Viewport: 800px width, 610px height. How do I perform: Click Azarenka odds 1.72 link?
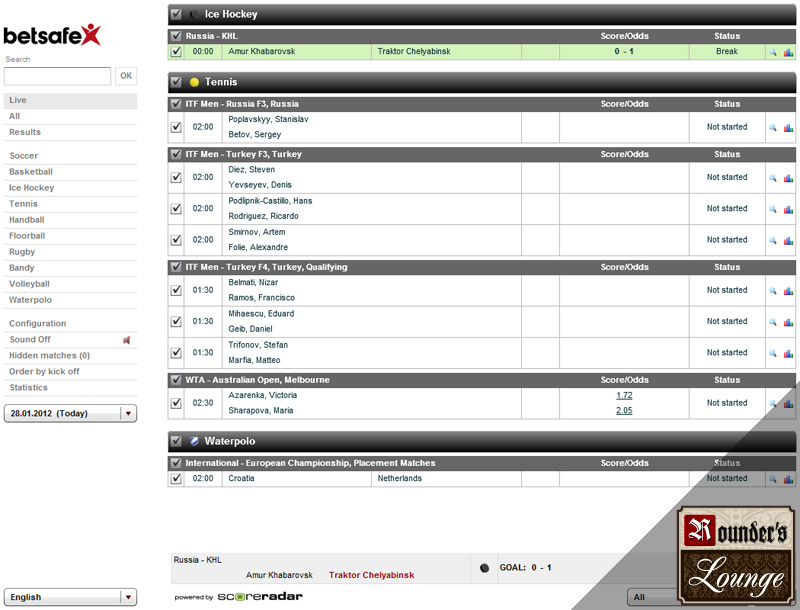(624, 395)
